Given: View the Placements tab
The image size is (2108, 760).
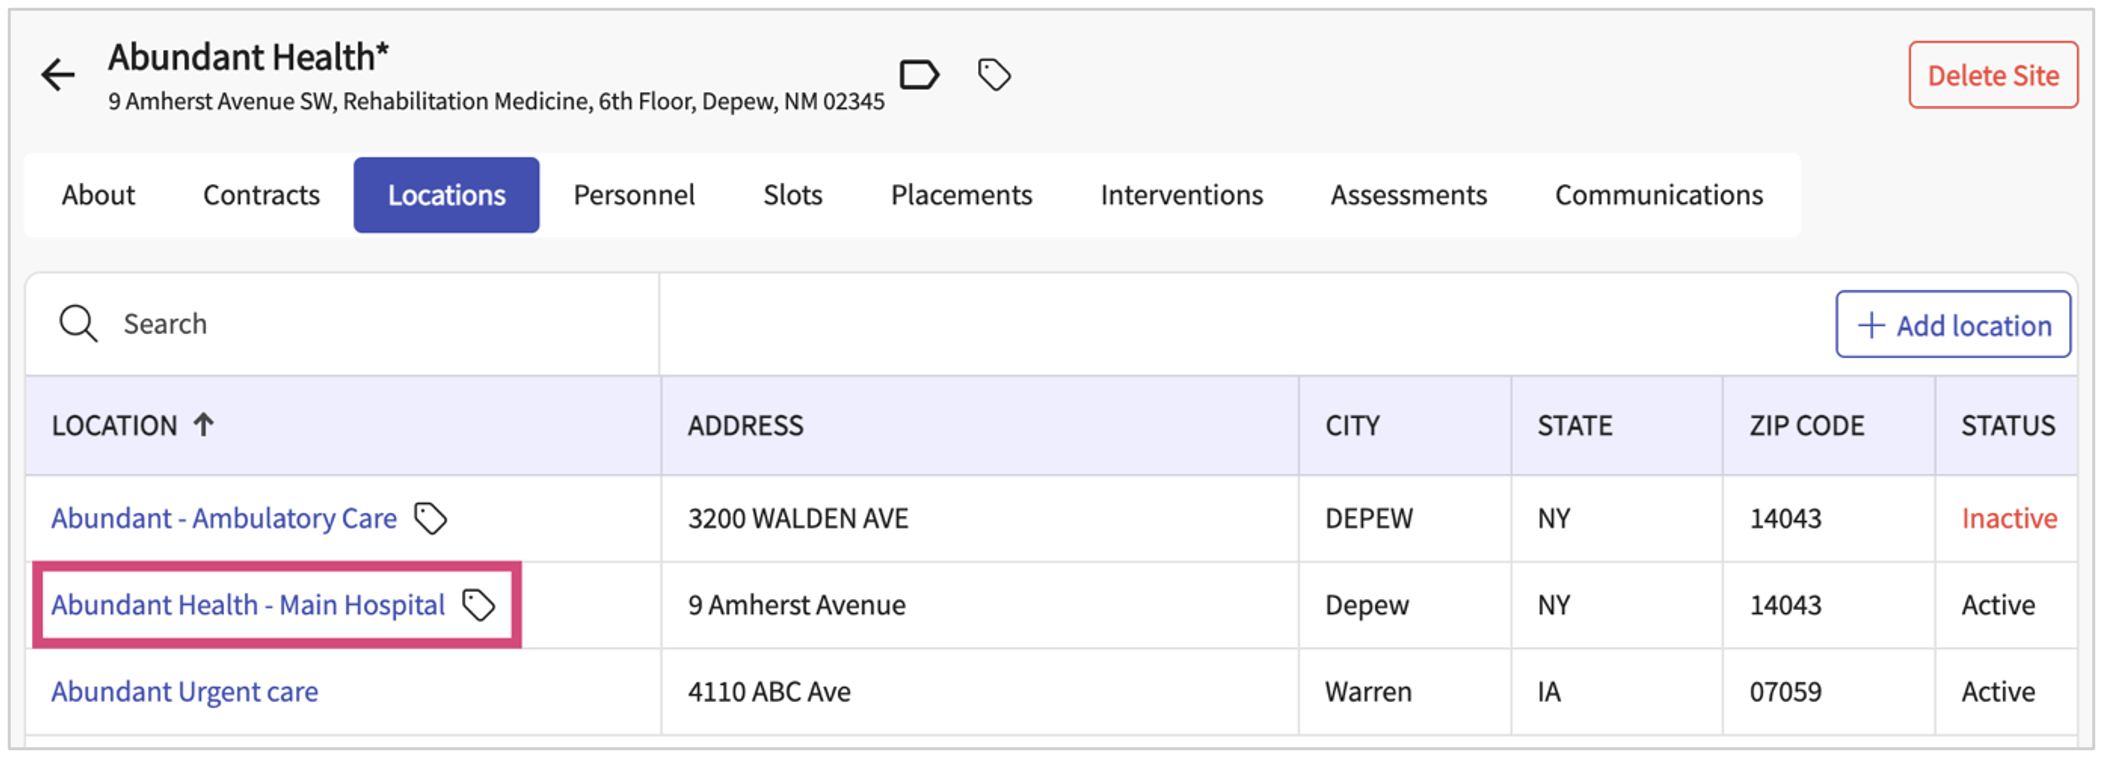Looking at the screenshot, I should click(961, 195).
